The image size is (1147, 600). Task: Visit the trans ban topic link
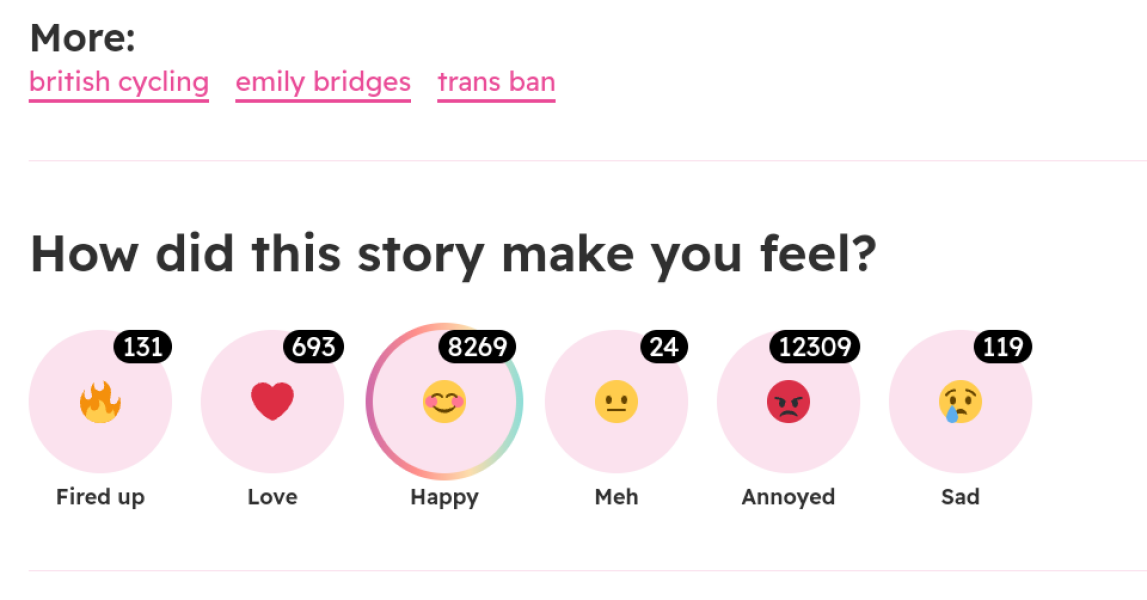coord(496,82)
